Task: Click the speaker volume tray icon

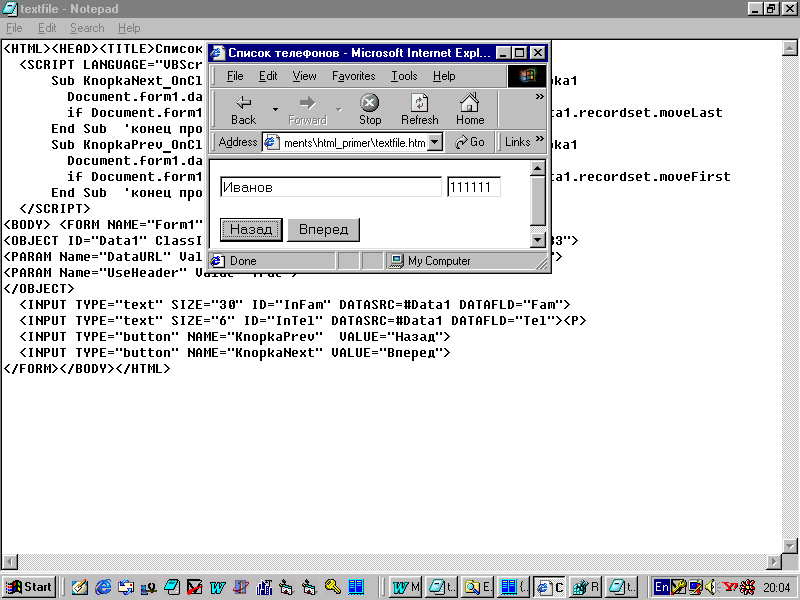Action: 711,587
